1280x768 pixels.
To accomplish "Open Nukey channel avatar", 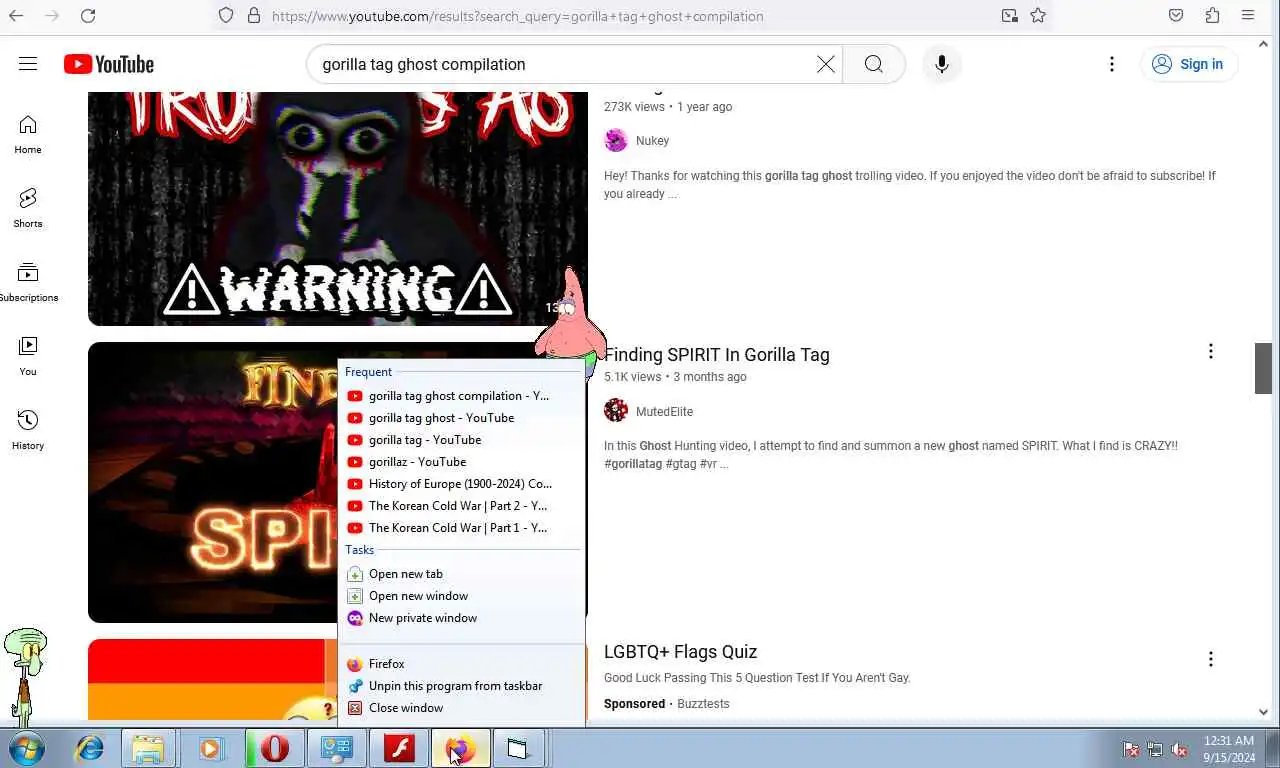I will click(616, 141).
